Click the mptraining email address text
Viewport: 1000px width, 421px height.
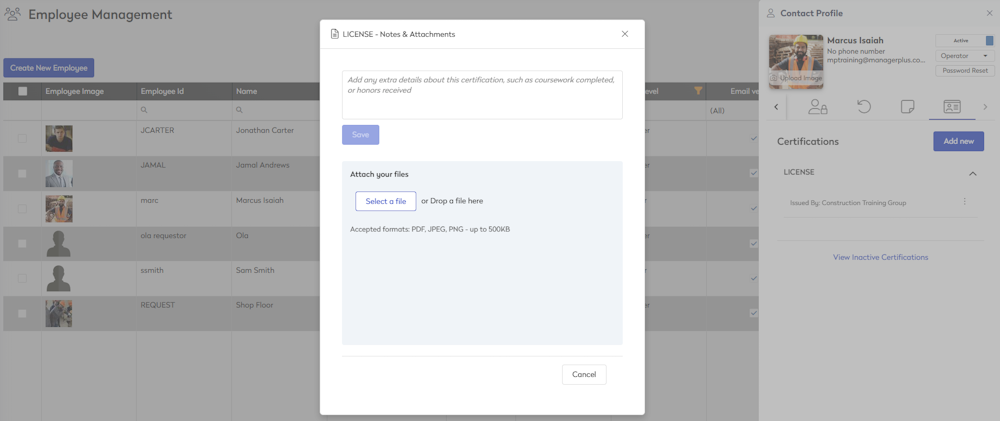click(x=876, y=61)
